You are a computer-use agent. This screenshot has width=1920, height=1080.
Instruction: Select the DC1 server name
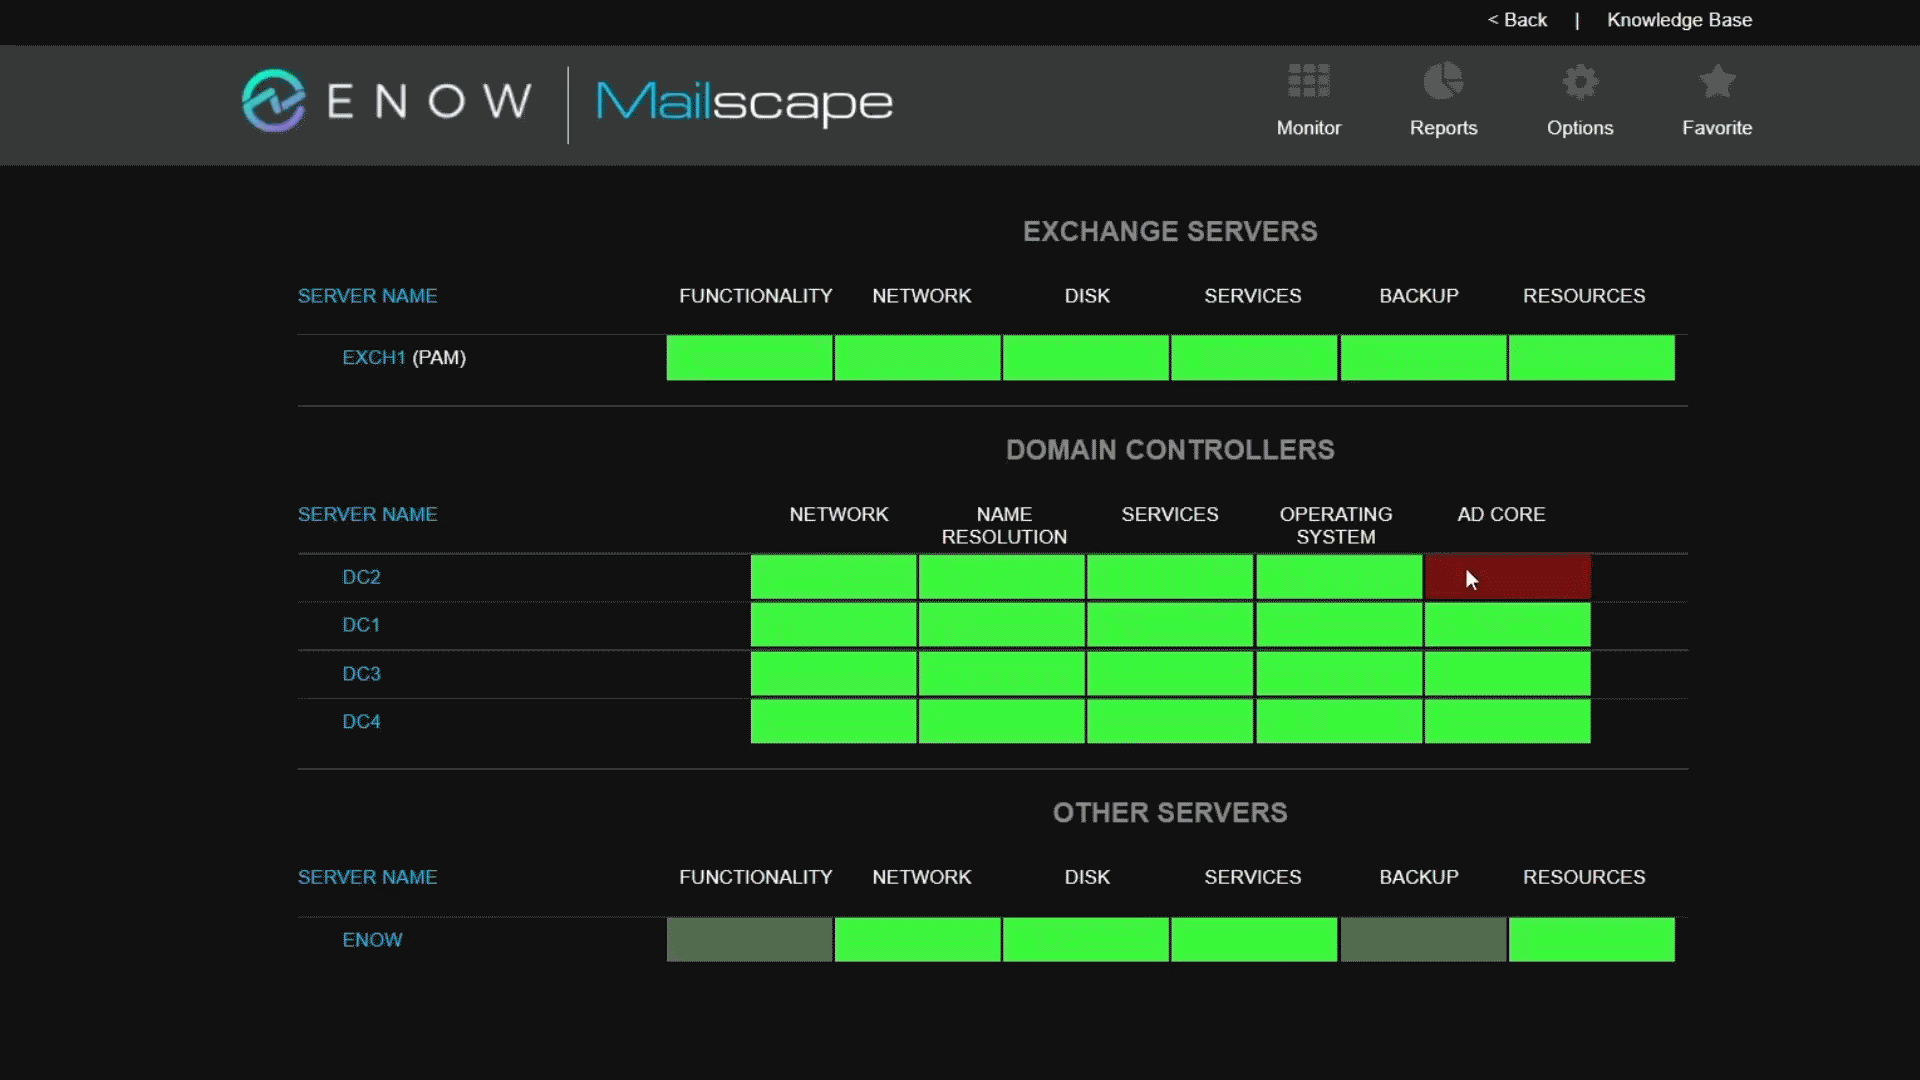[x=361, y=625]
